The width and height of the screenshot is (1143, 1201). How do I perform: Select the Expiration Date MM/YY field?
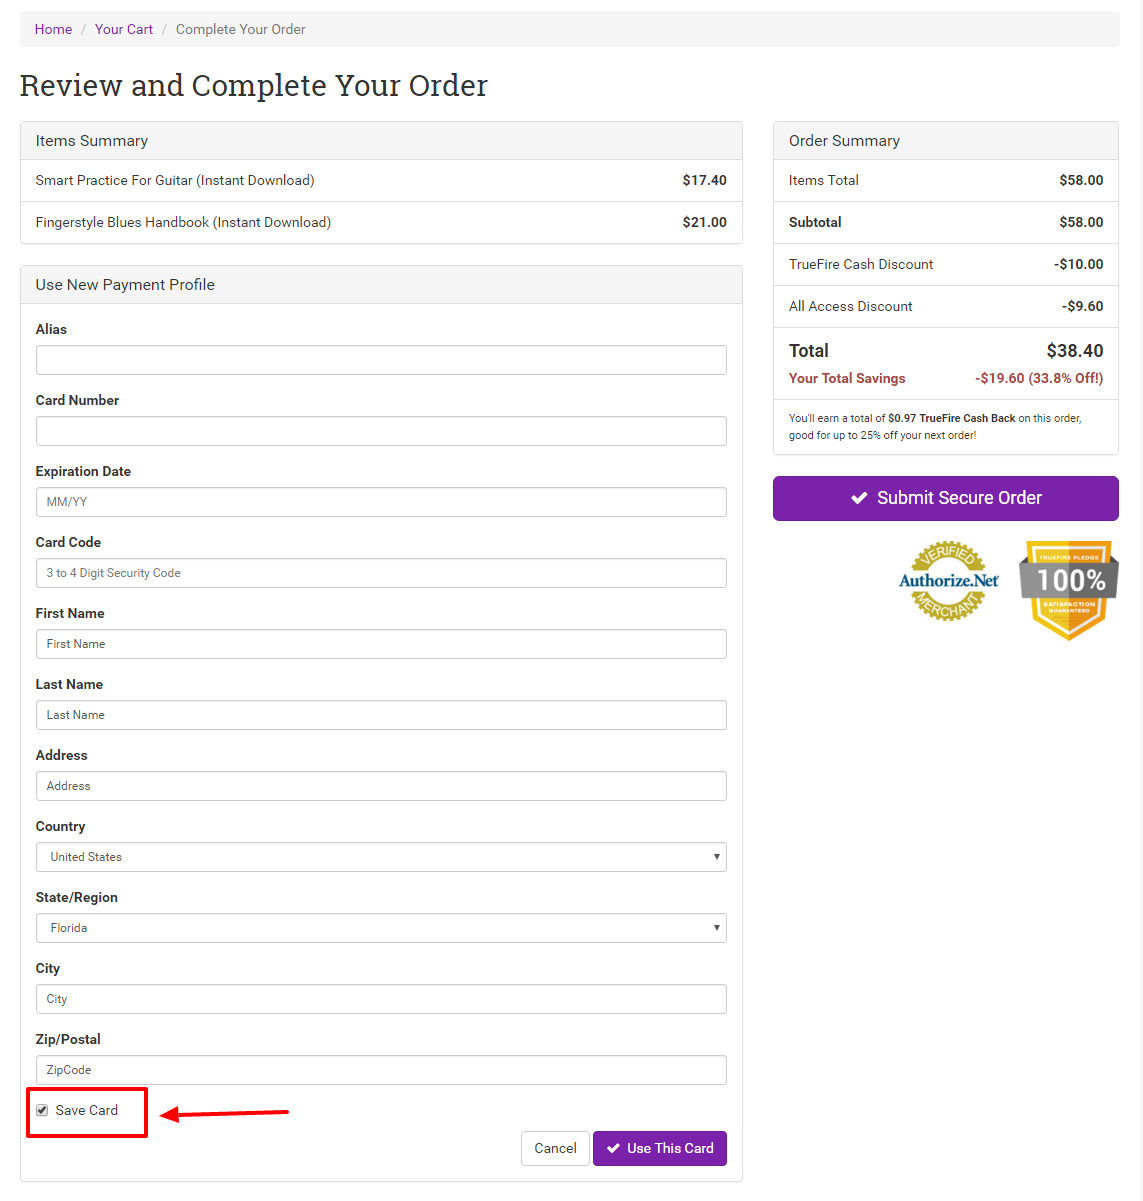381,502
